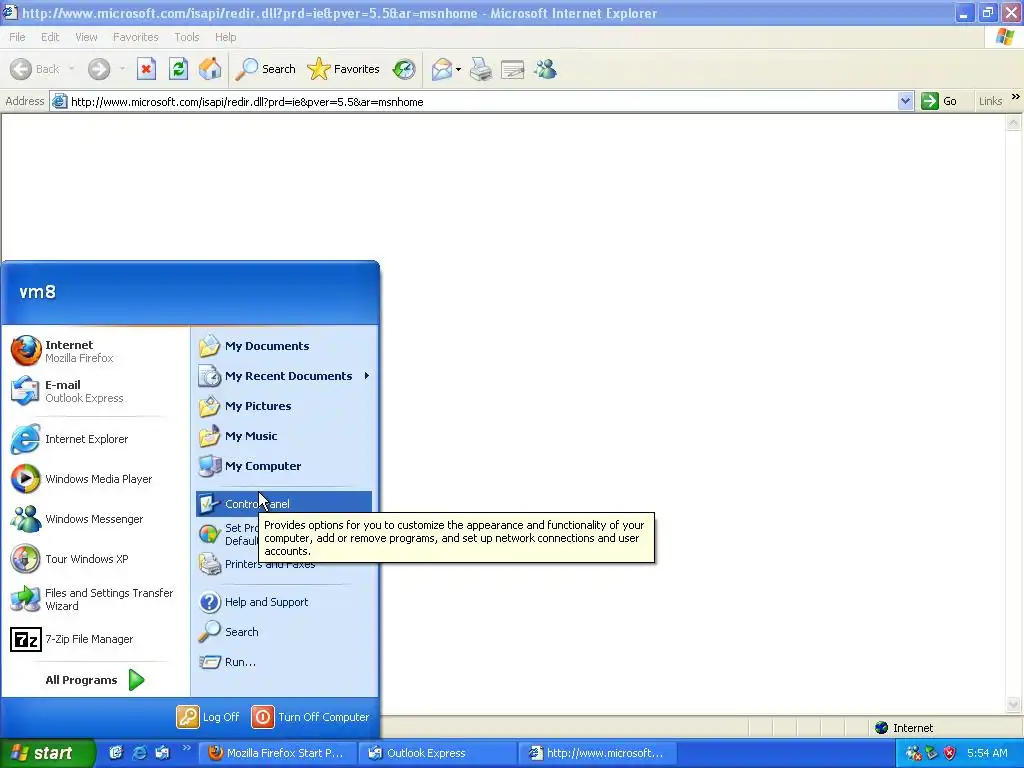Open the Run... dialog

click(284, 662)
